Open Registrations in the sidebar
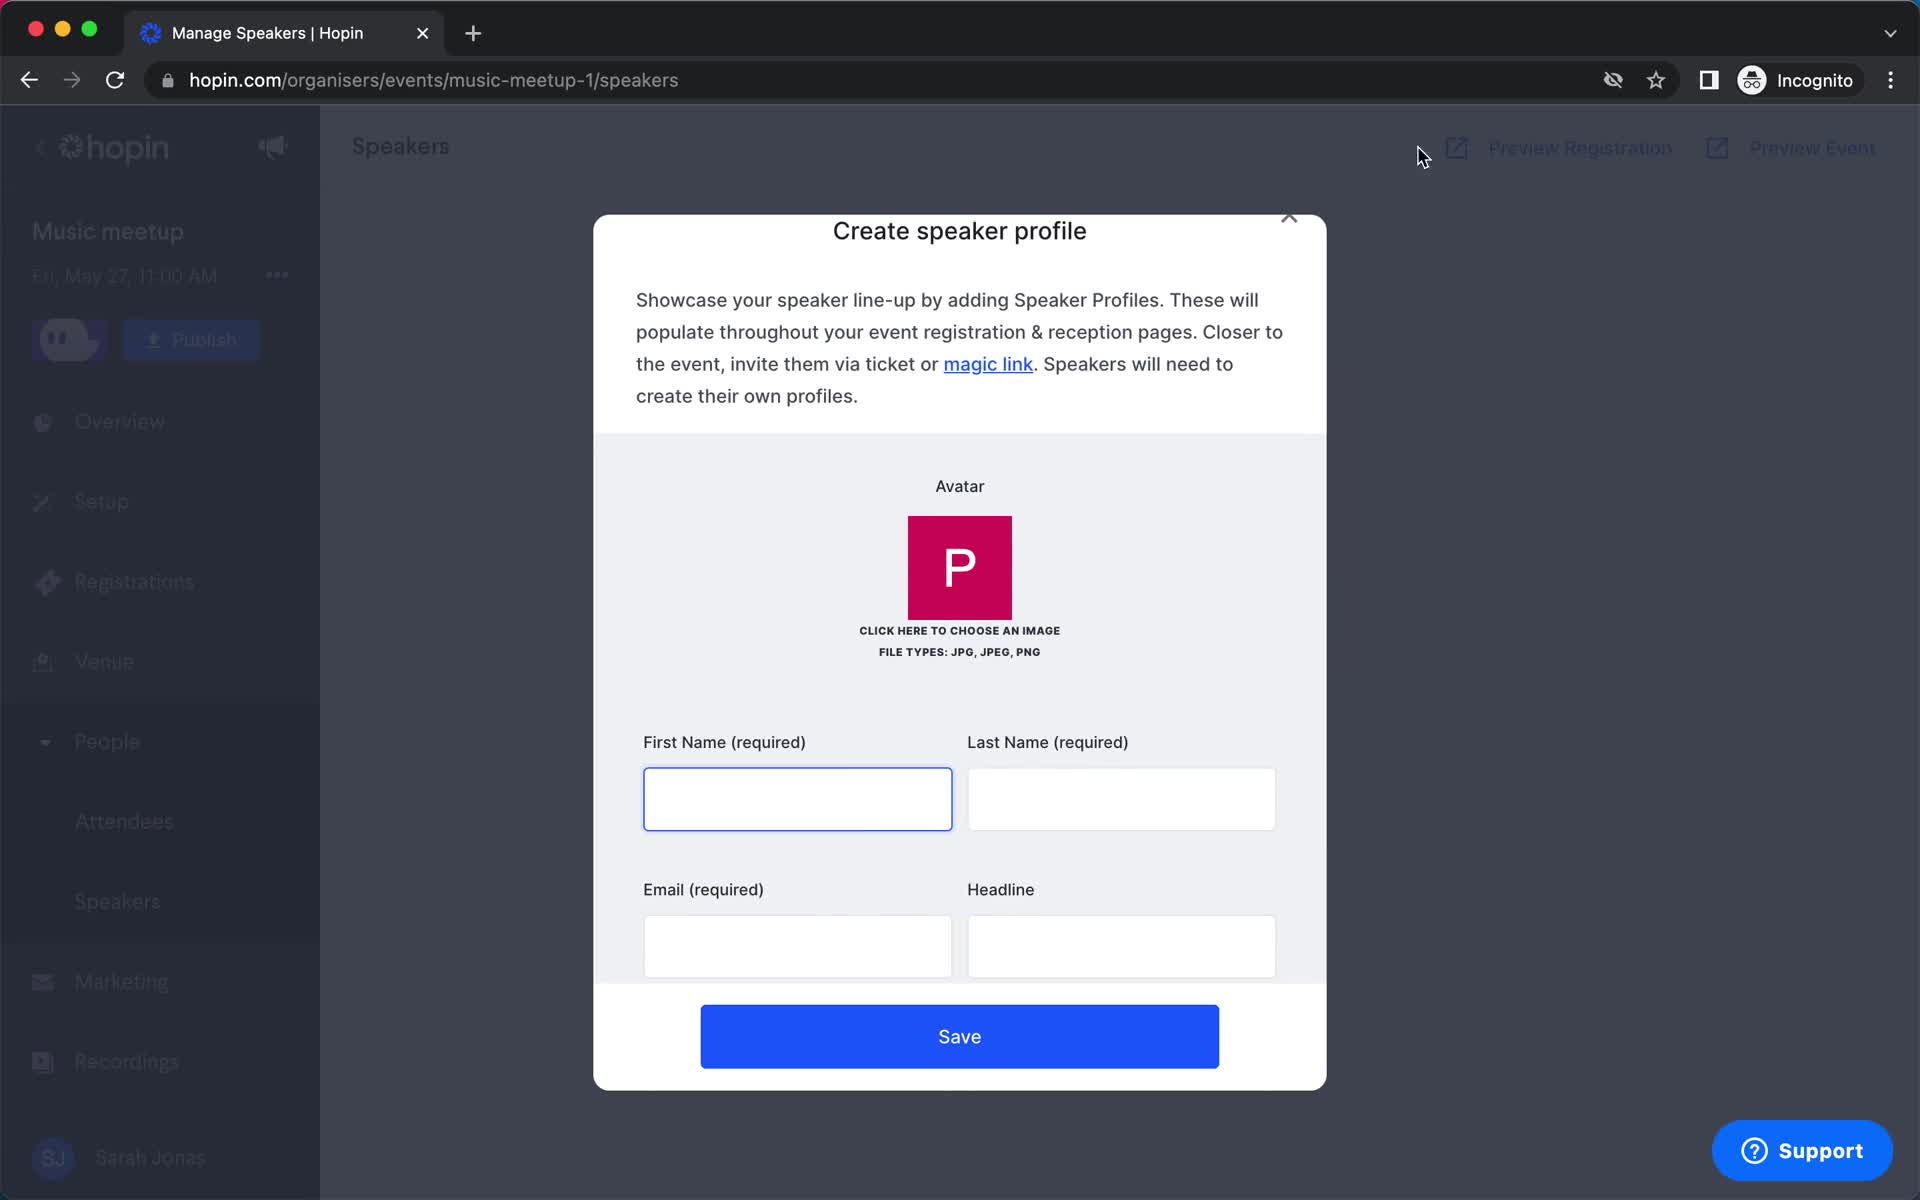 pyautogui.click(x=134, y=582)
